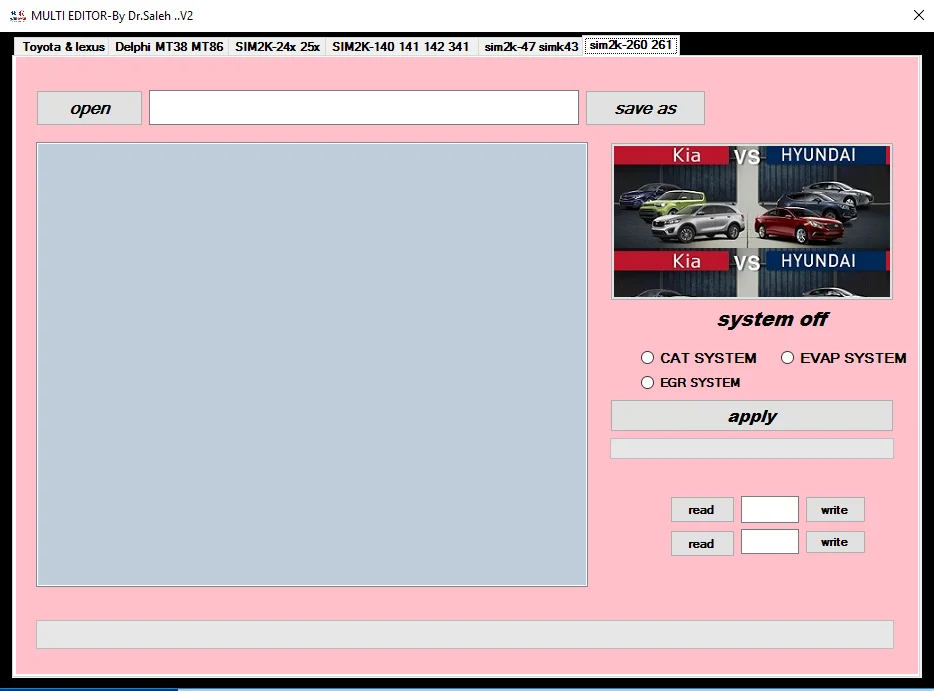
Task: Switch to the Toyota & lexus tab
Action: point(63,46)
